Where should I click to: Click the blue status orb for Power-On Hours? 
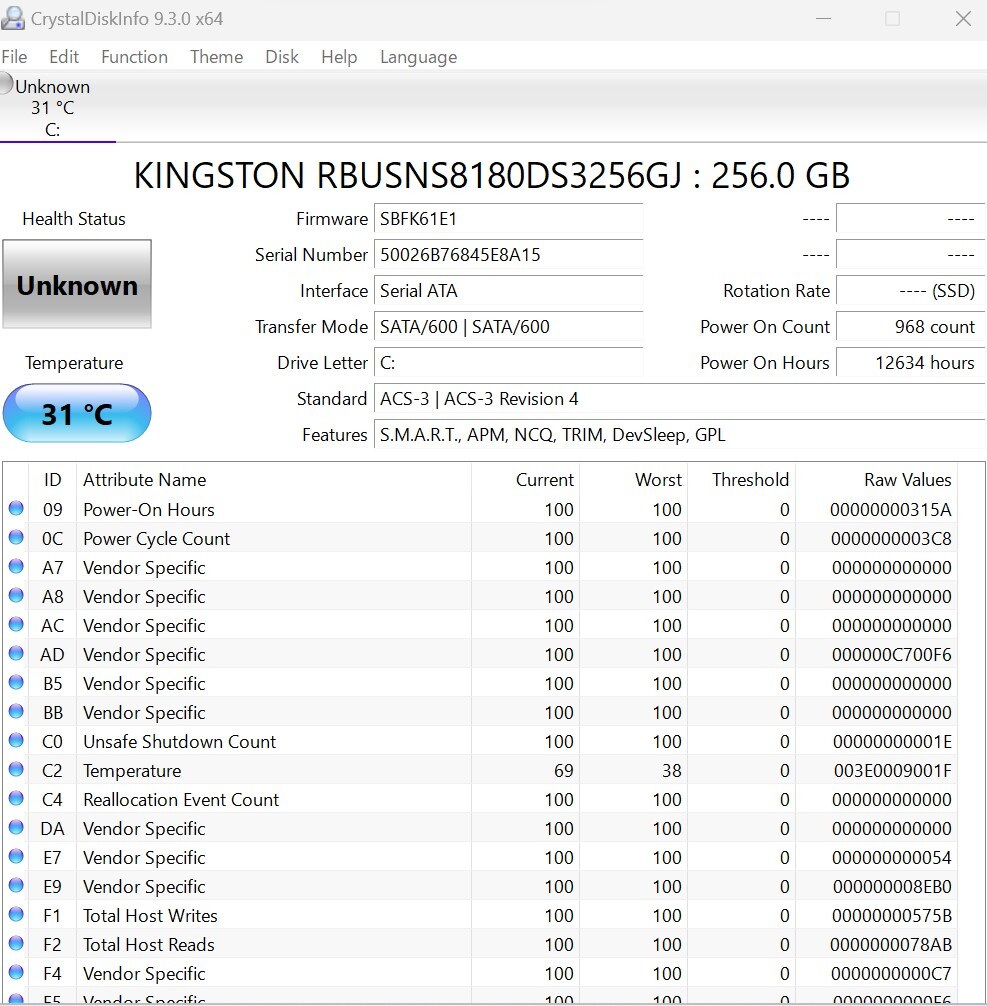(16, 509)
